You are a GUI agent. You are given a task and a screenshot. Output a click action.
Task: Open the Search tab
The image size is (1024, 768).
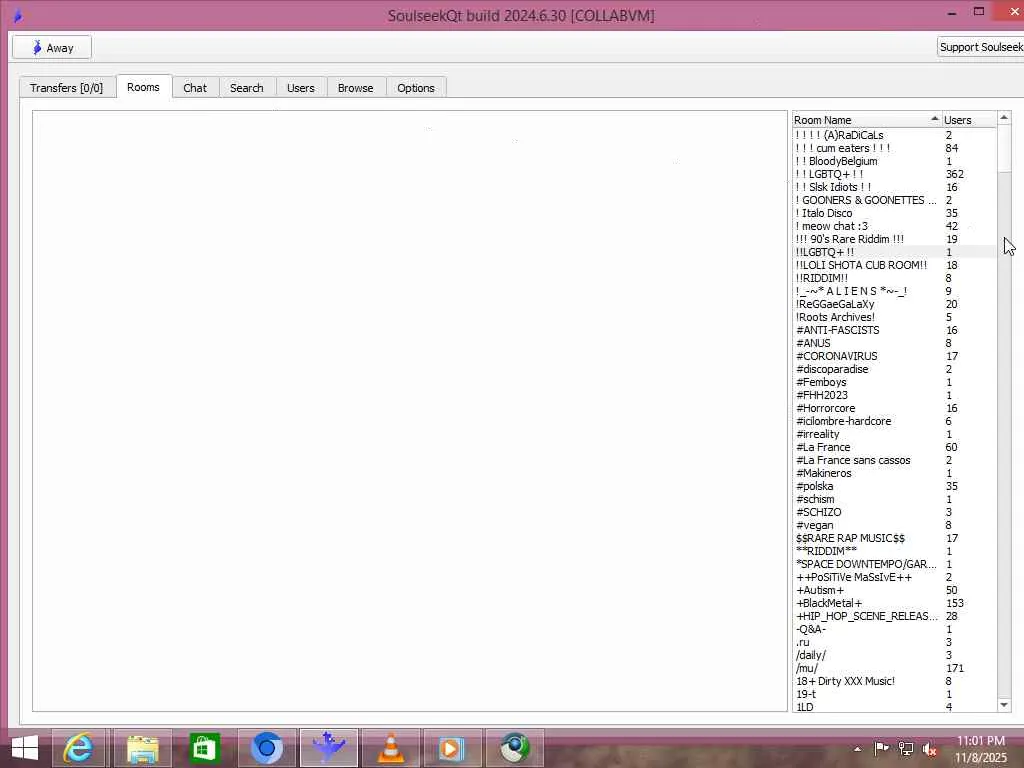coord(246,88)
